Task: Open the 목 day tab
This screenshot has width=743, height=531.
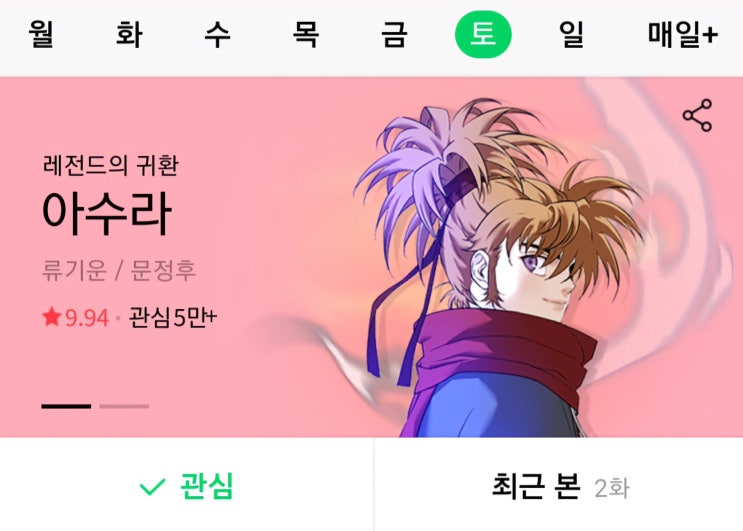Action: click(306, 35)
